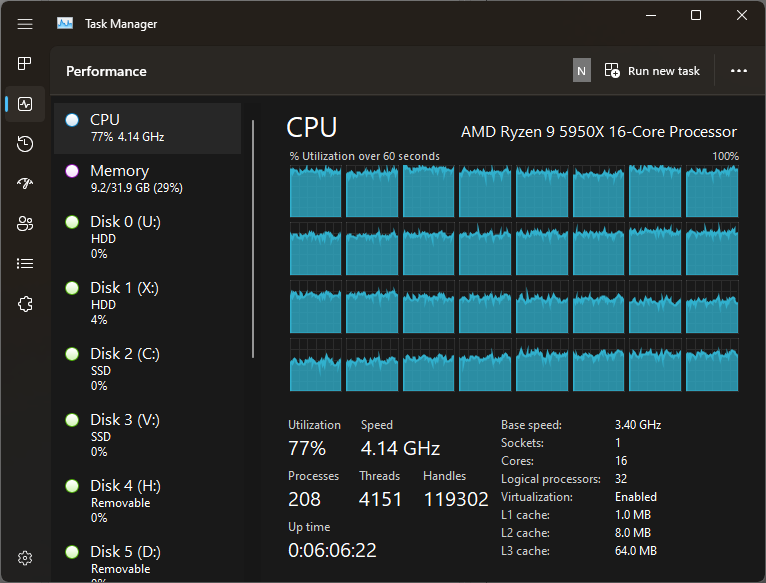Image resolution: width=766 pixels, height=583 pixels.
Task: Select Disk 0 (U:) HDD entry
Action: (147, 237)
